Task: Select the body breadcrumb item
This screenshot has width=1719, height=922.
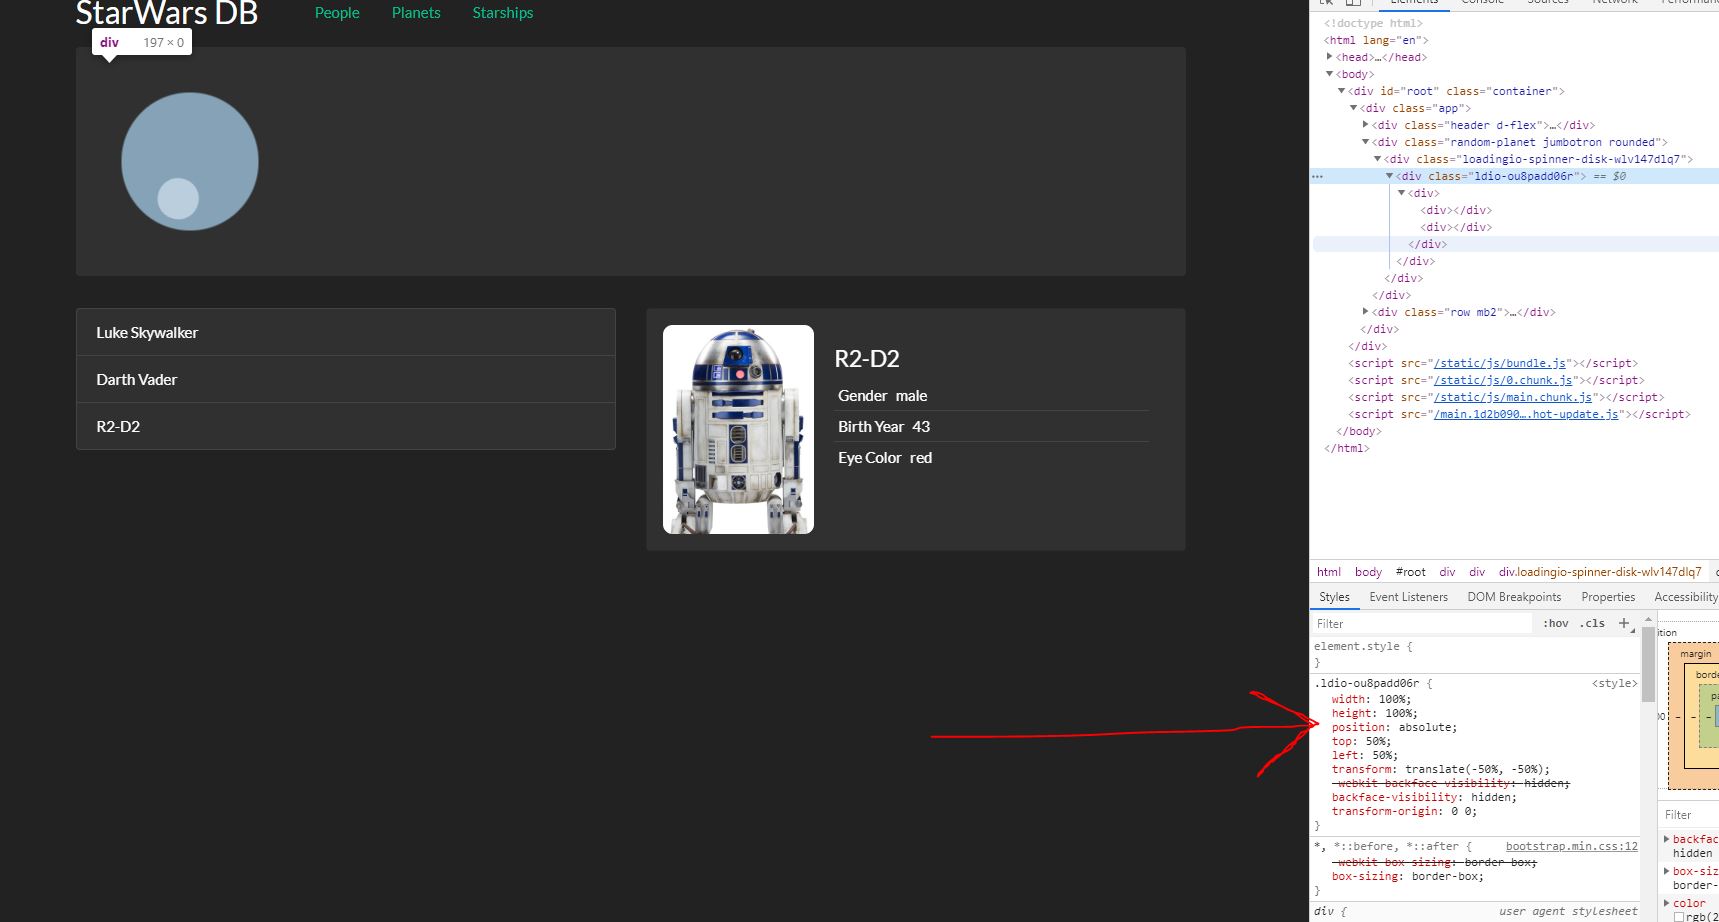Action: click(x=1368, y=572)
